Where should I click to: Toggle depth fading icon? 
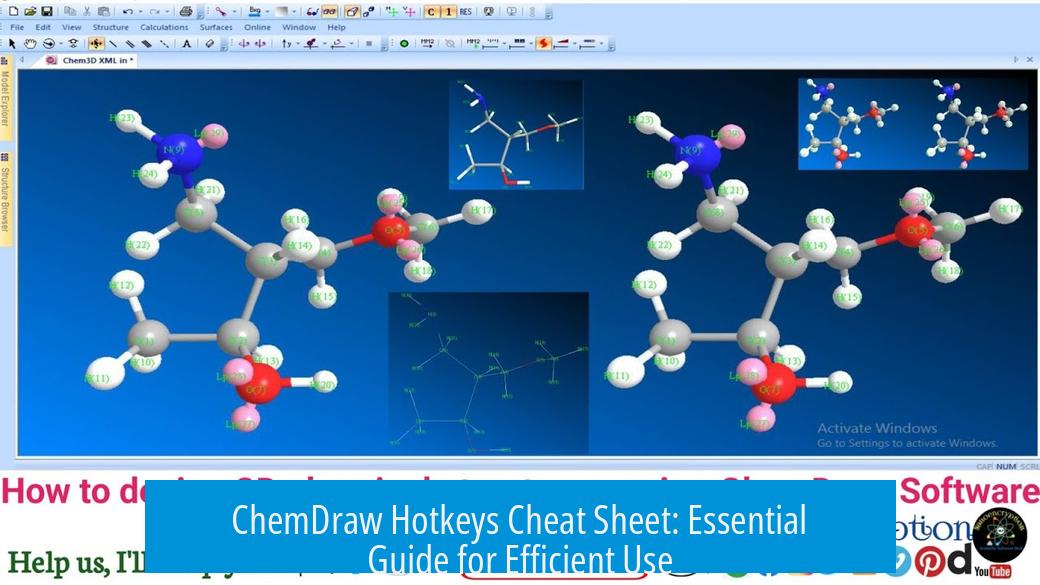tap(369, 11)
